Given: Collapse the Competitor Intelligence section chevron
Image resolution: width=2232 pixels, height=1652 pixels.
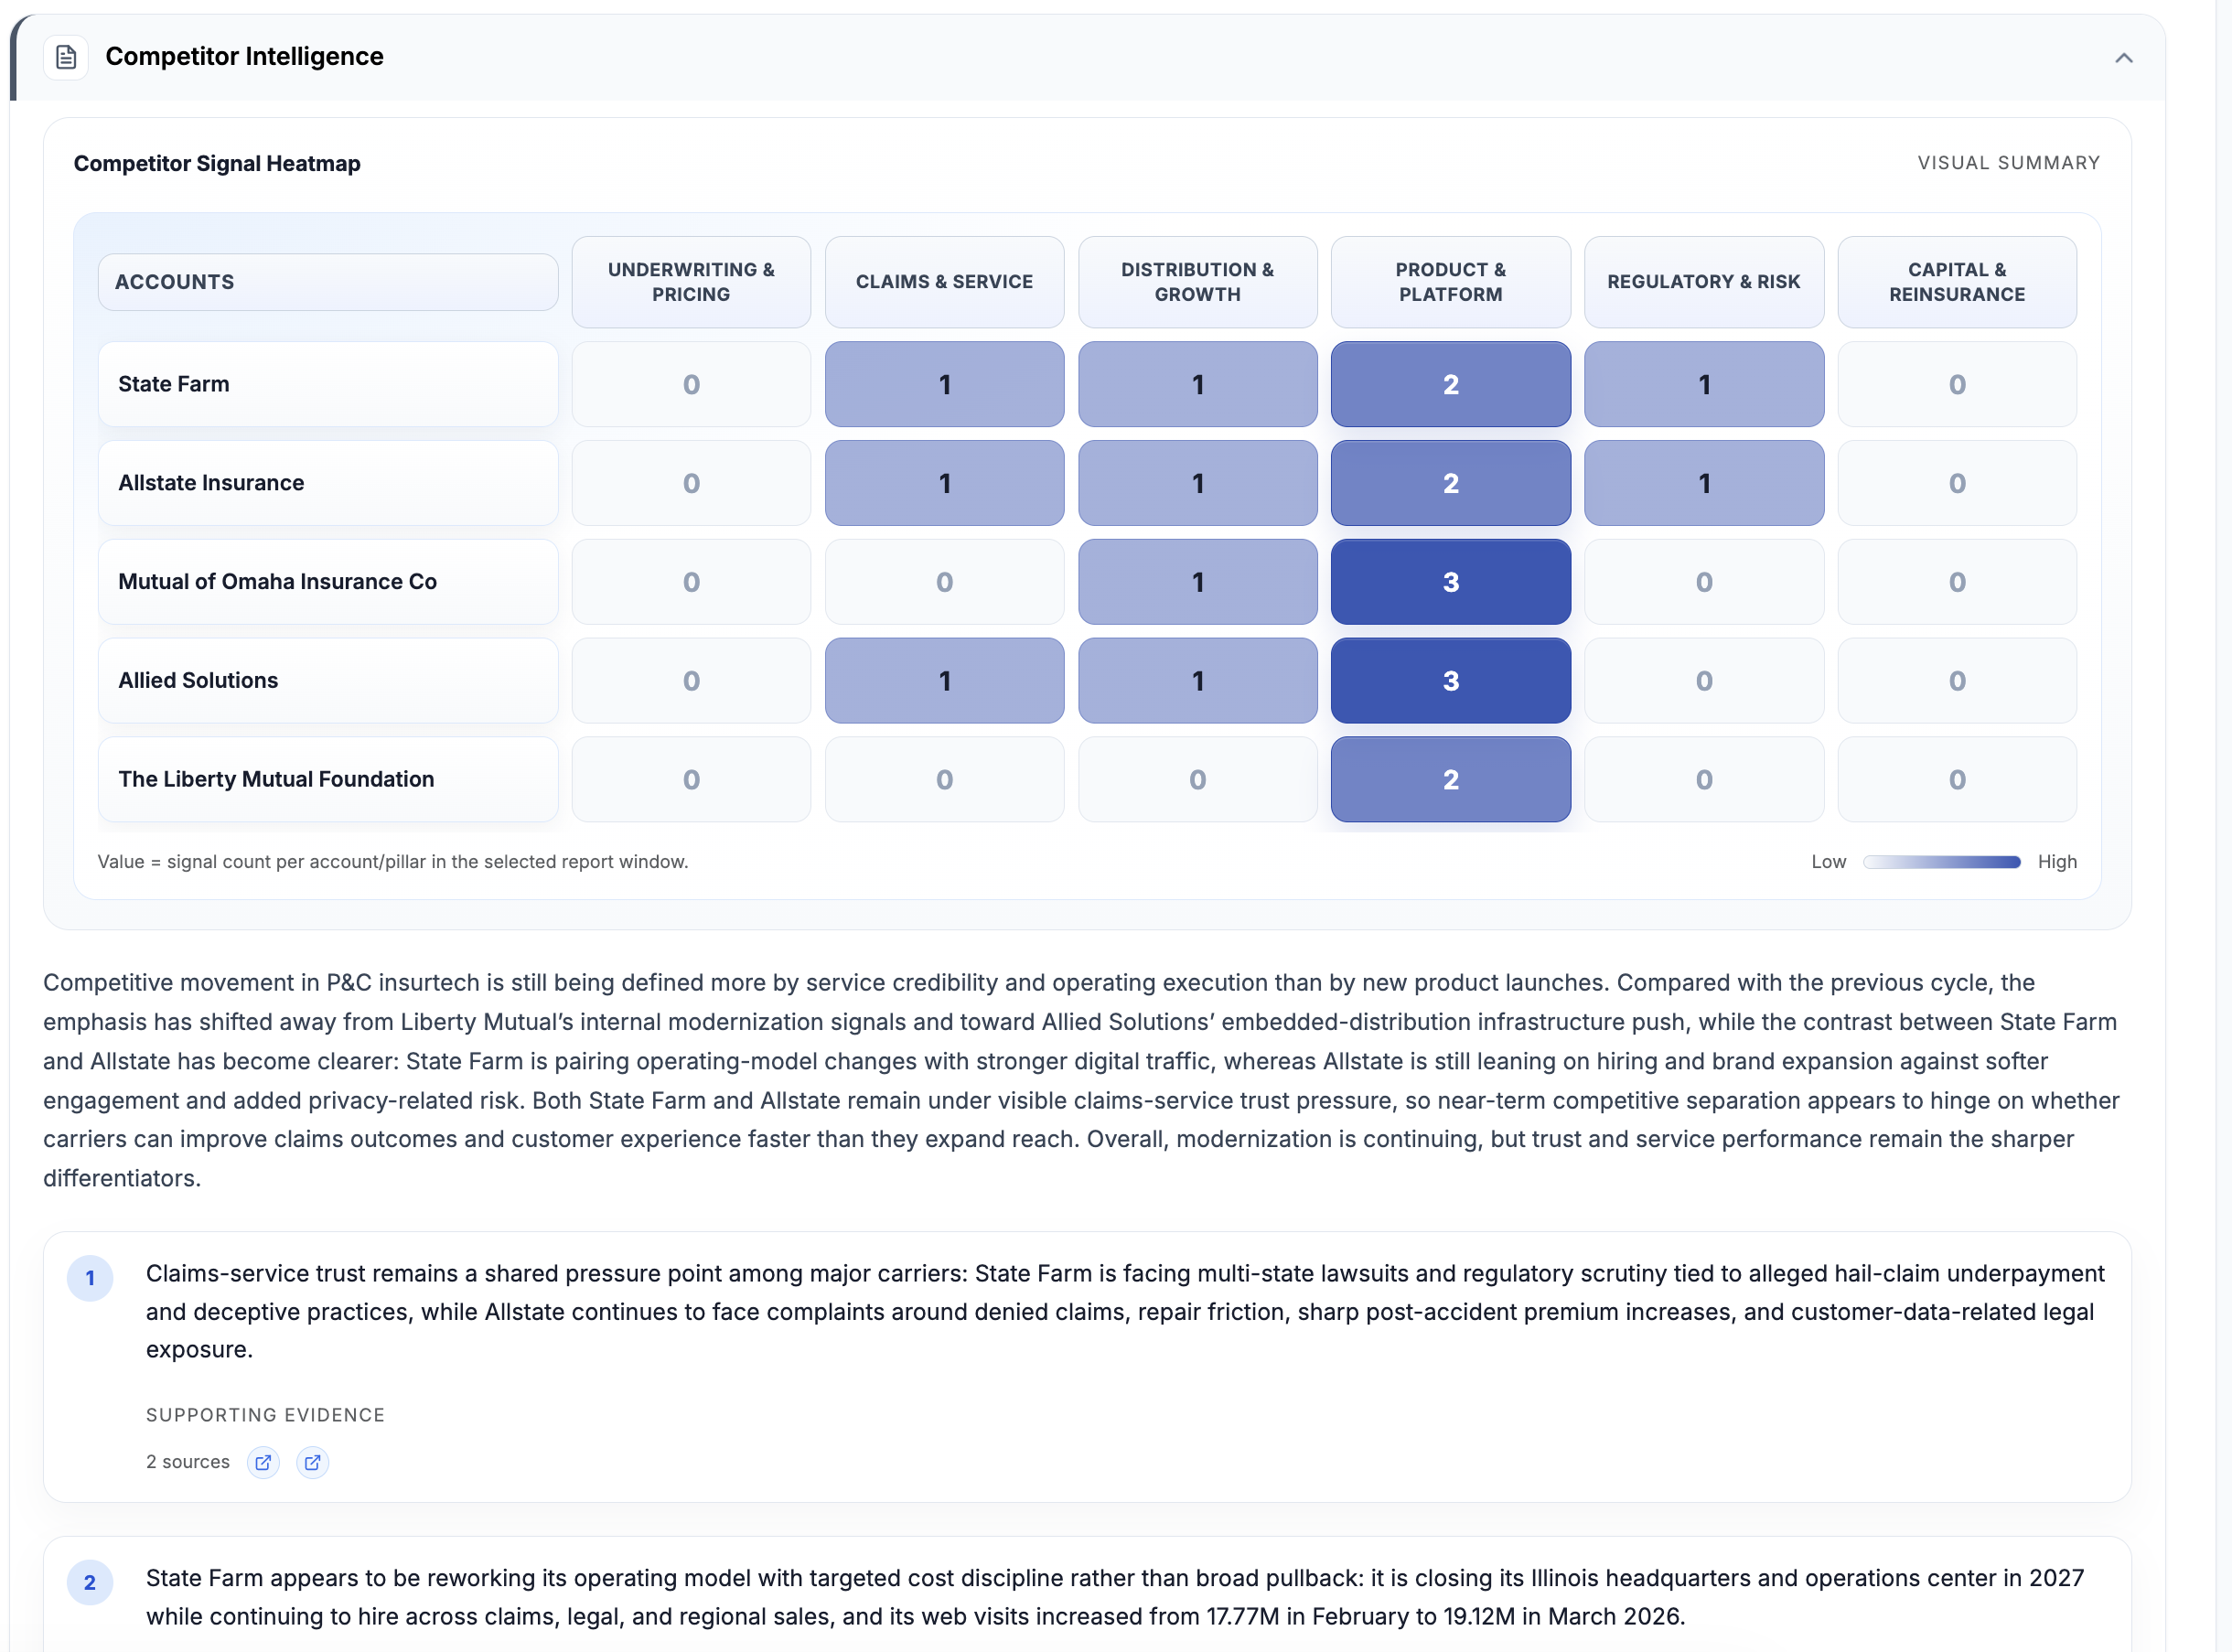Looking at the screenshot, I should point(2123,58).
